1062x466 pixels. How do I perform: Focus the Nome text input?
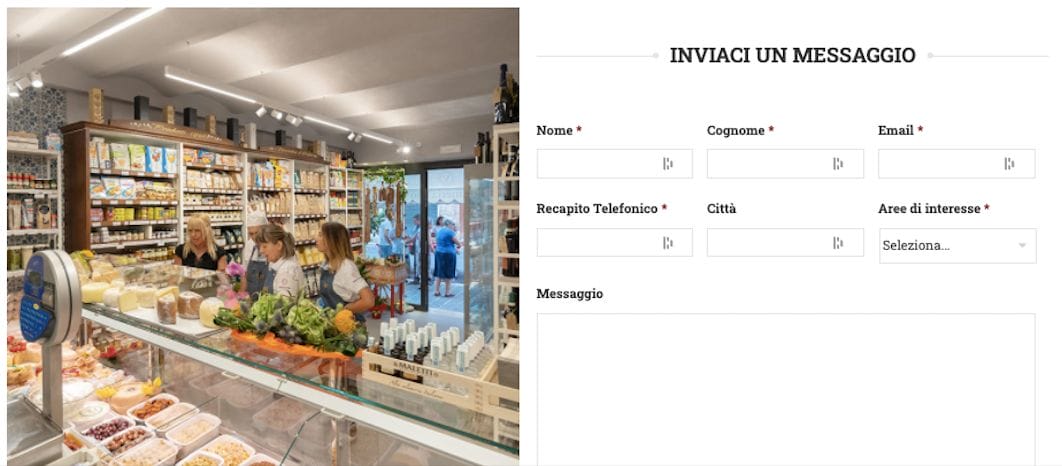(614, 164)
